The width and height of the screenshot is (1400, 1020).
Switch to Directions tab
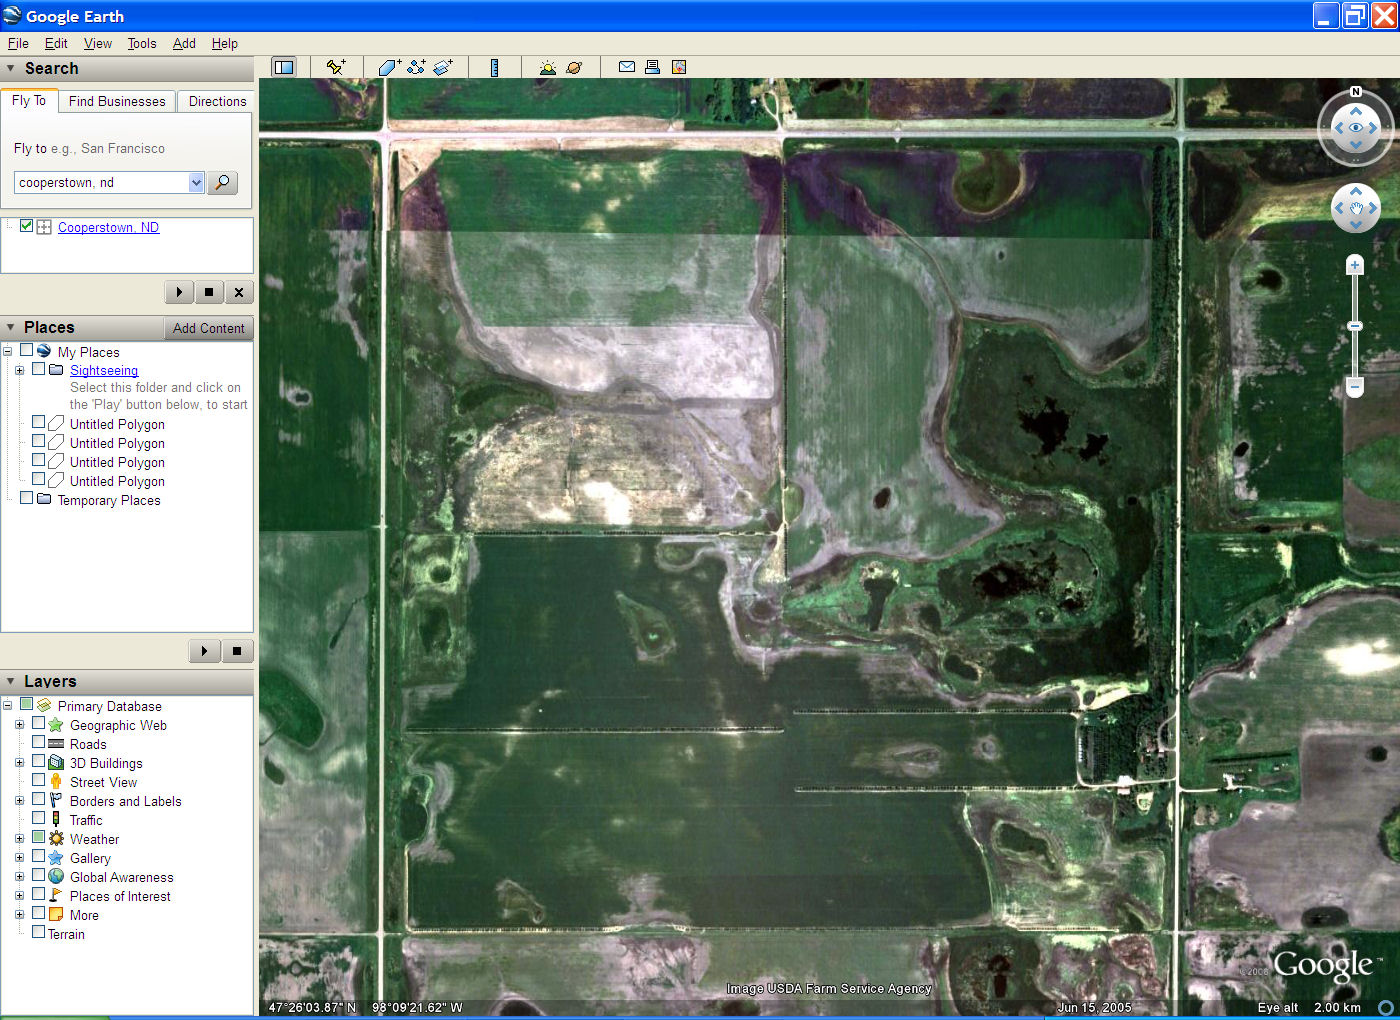pos(217,101)
